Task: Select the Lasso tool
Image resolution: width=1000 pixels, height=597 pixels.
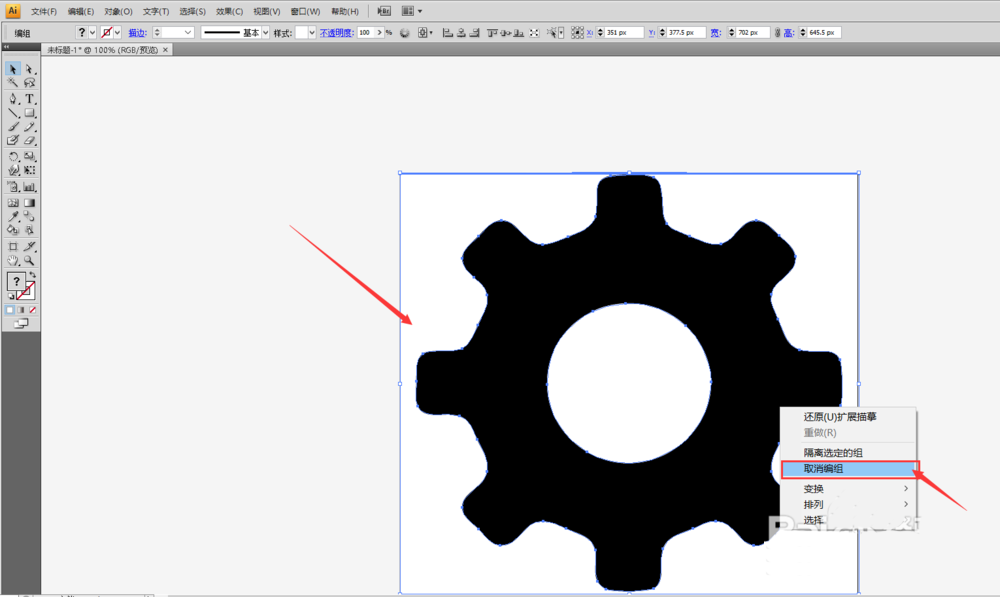Action: coord(29,83)
